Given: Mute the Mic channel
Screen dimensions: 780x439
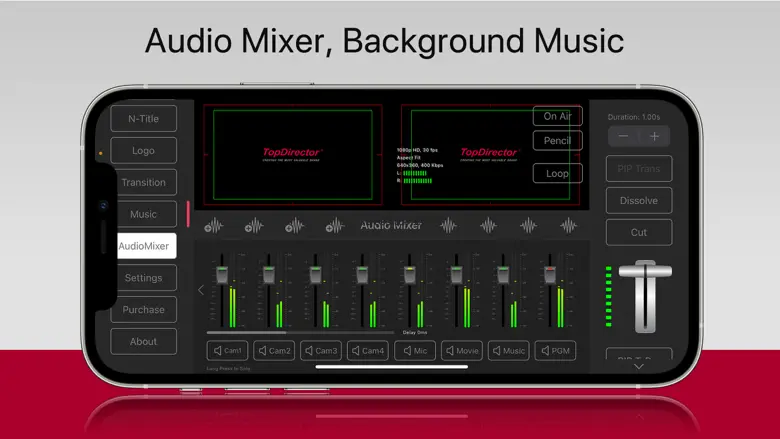Looking at the screenshot, I should 415,351.
